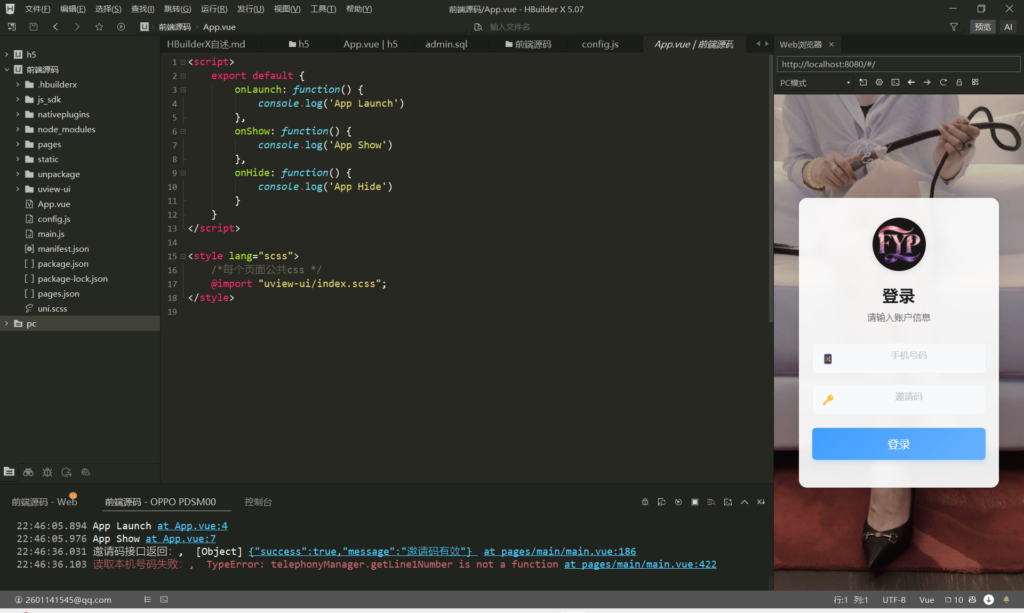
Task: Click the blue 登录 login button
Action: point(899,444)
